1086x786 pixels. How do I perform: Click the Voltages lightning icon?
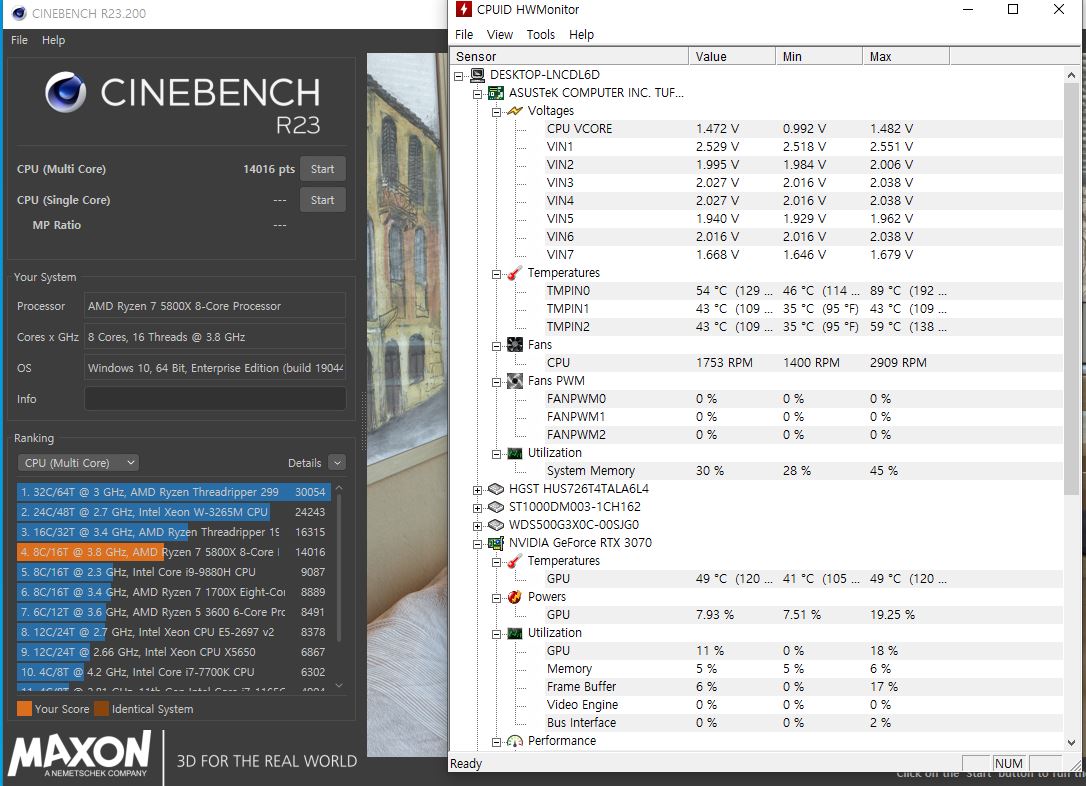click(515, 111)
